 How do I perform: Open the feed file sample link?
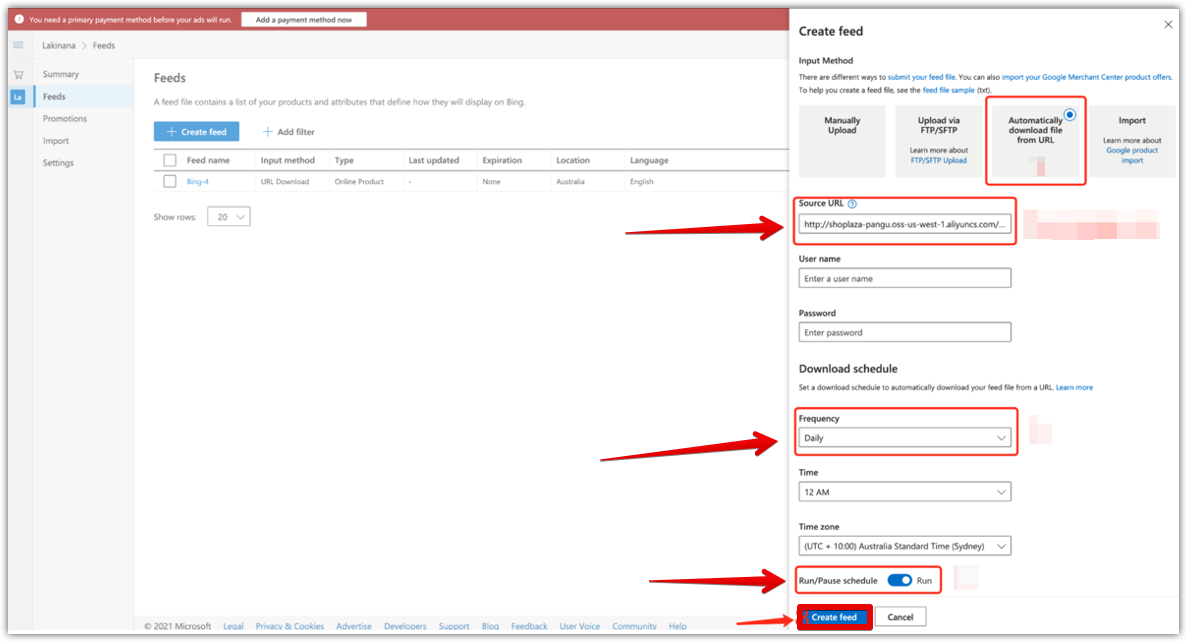pos(949,90)
